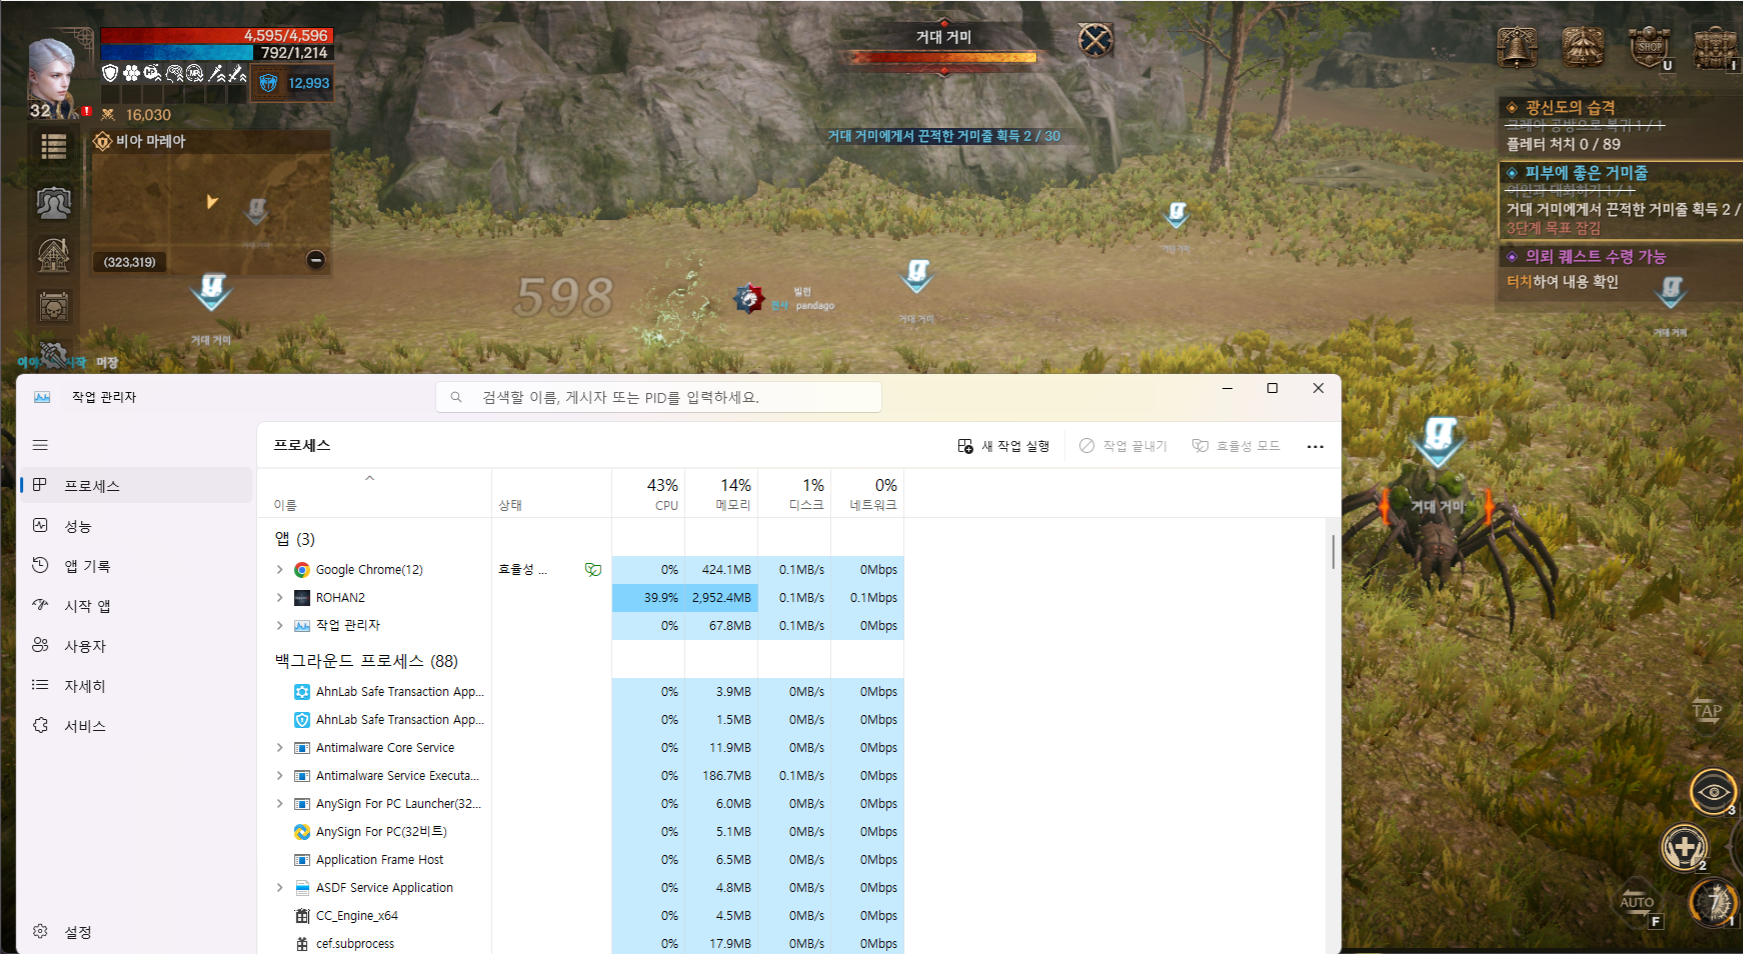This screenshot has height=954, width=1743.
Task: Open Task Manager 설정
Action: [x=137, y=931]
